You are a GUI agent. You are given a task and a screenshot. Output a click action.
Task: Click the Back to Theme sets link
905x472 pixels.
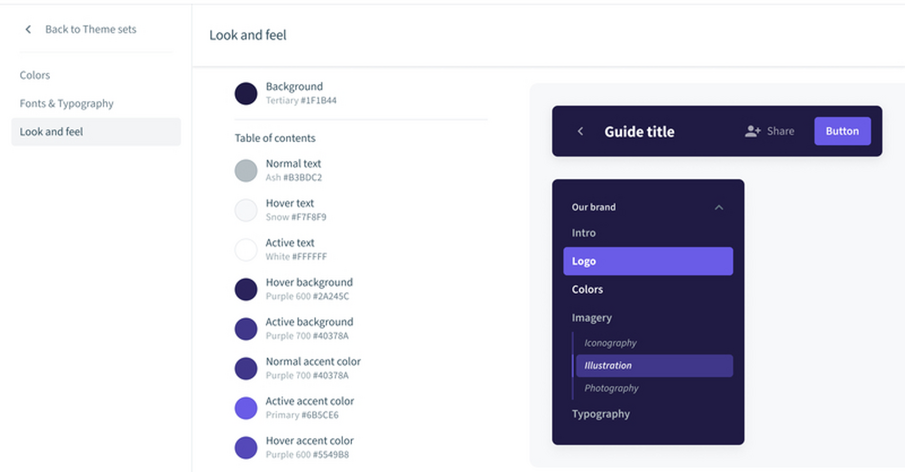pyautogui.click(x=91, y=29)
